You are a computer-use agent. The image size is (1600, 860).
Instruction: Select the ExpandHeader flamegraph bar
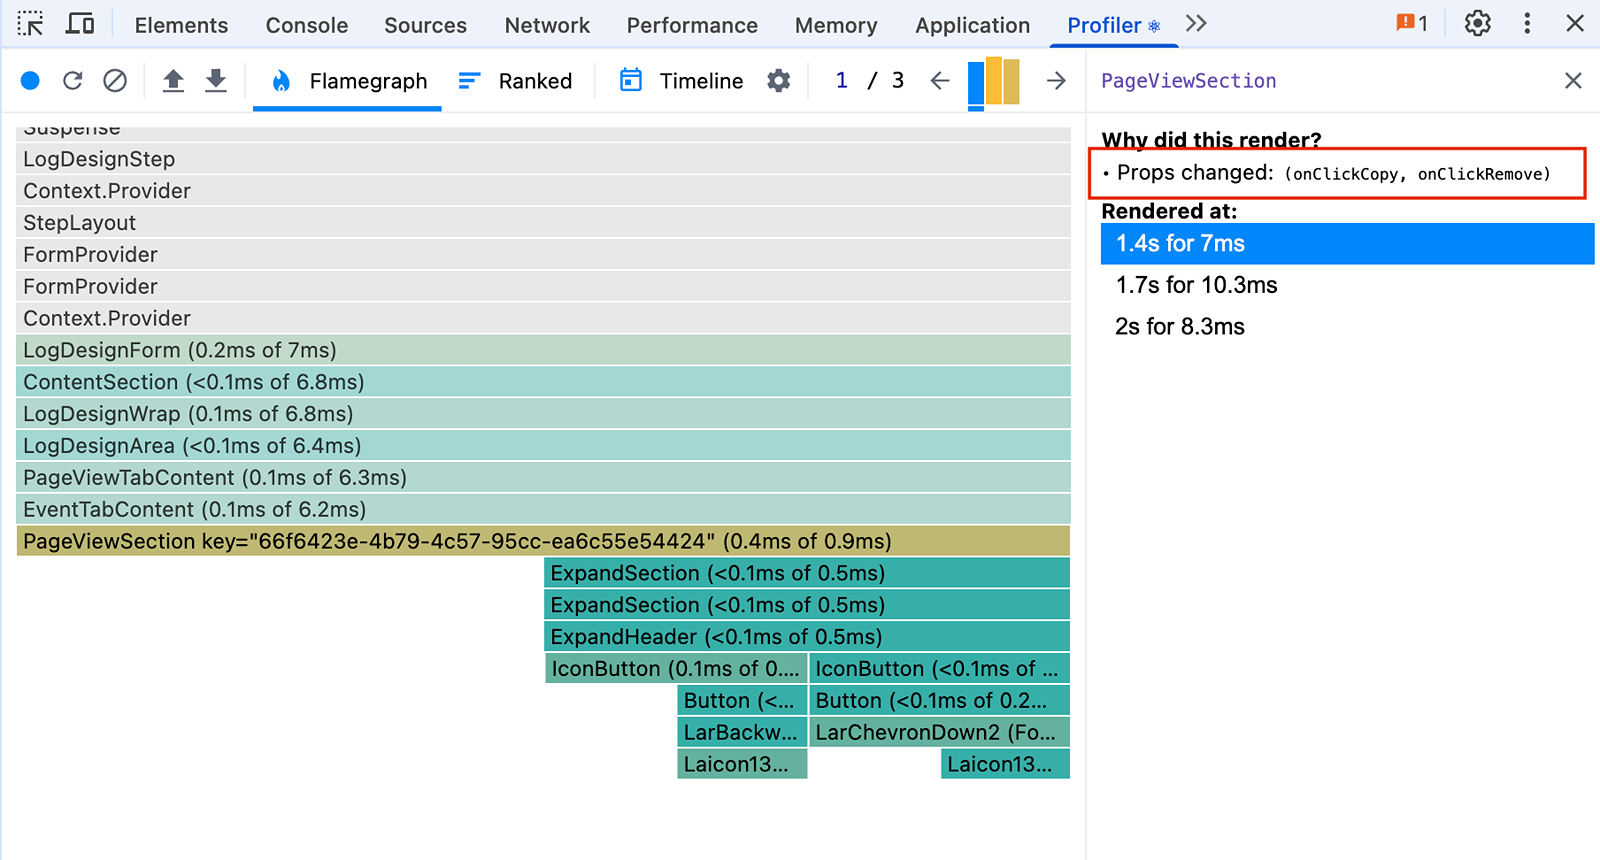point(807,637)
